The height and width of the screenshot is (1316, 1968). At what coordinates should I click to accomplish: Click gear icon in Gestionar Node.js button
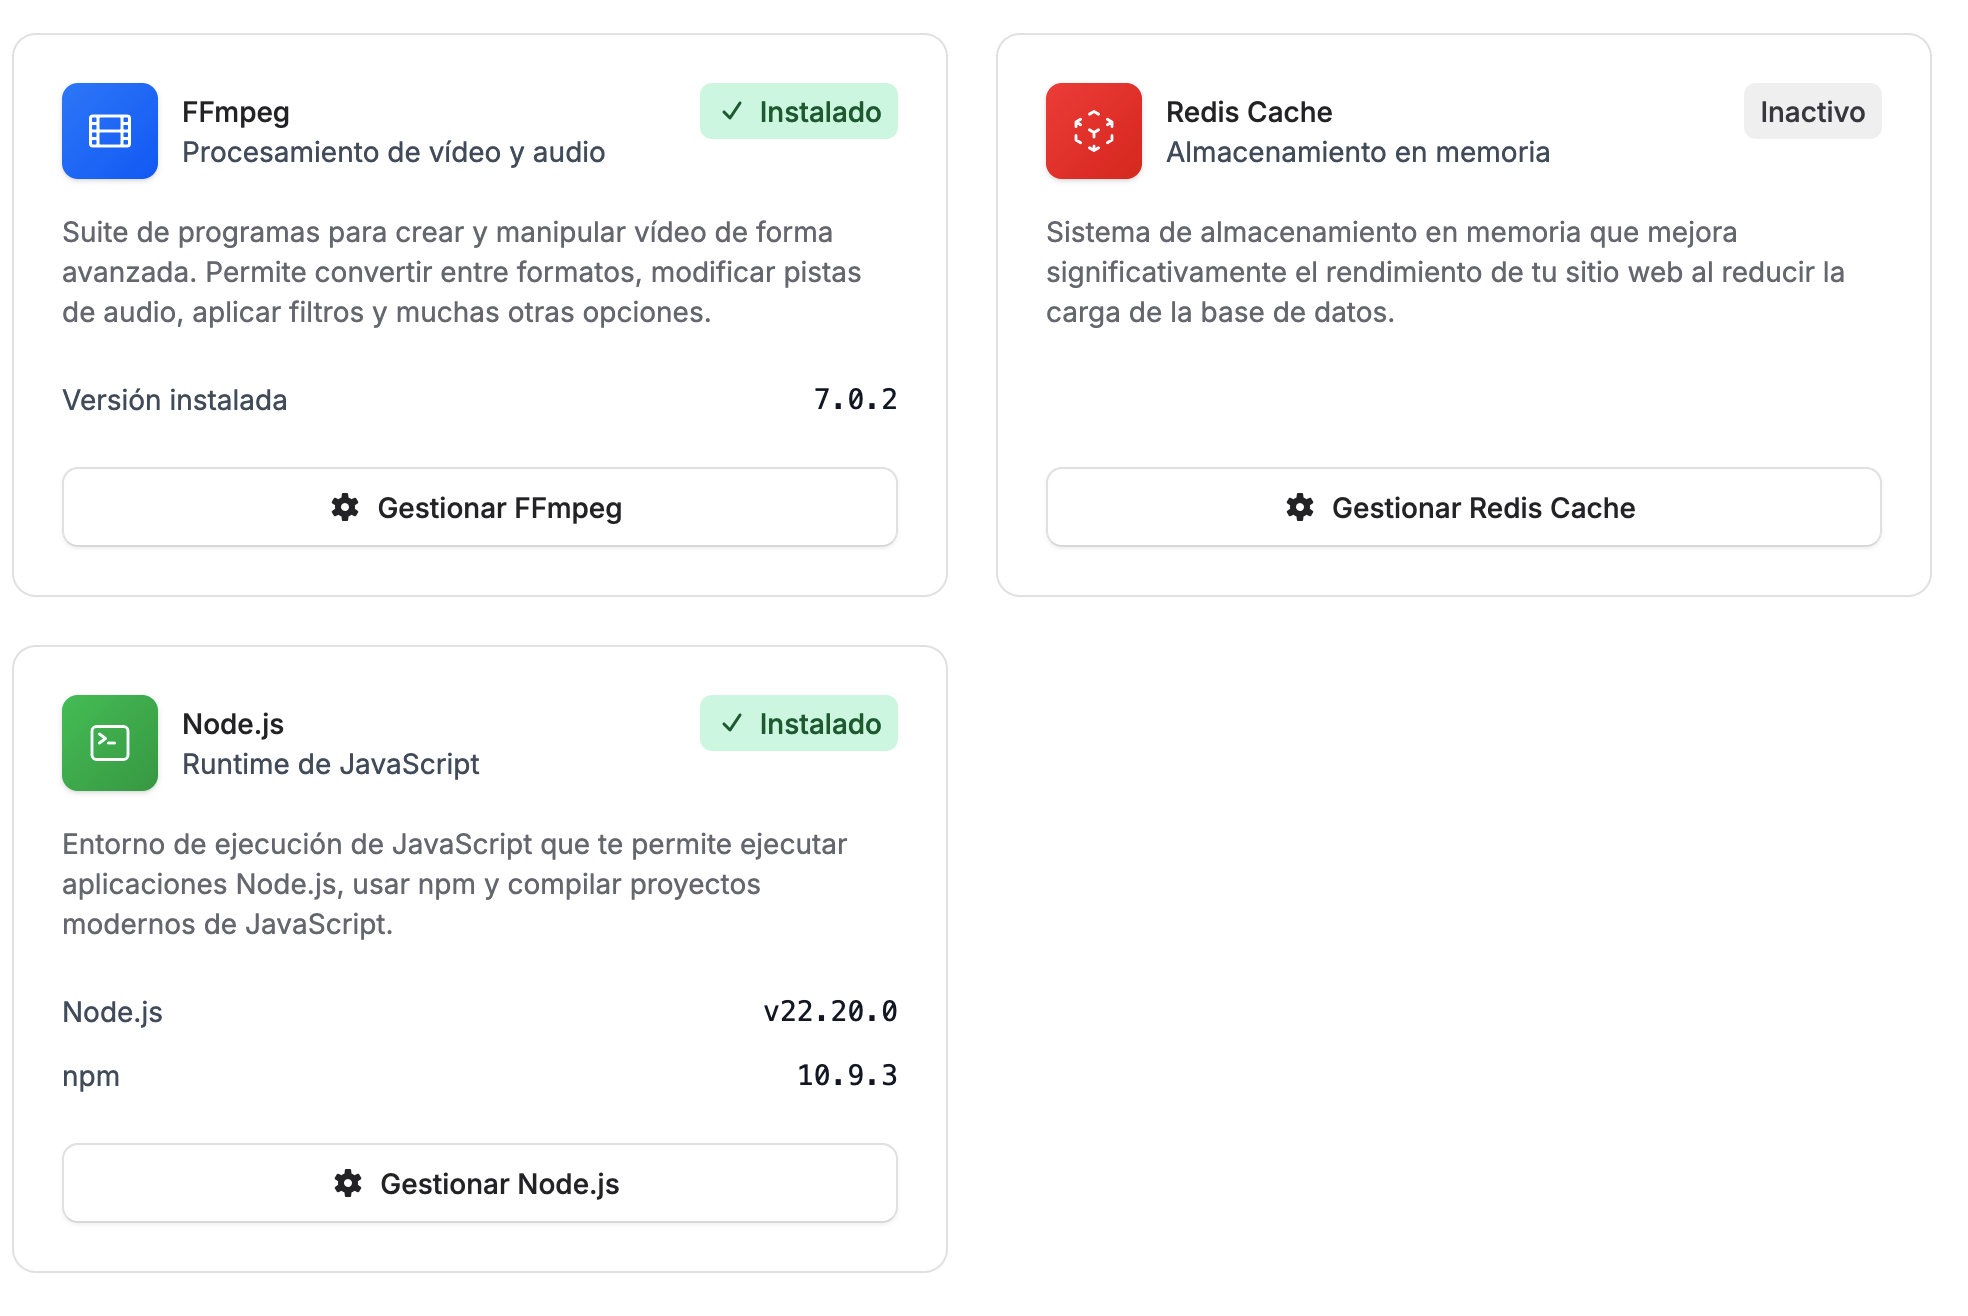coord(348,1183)
